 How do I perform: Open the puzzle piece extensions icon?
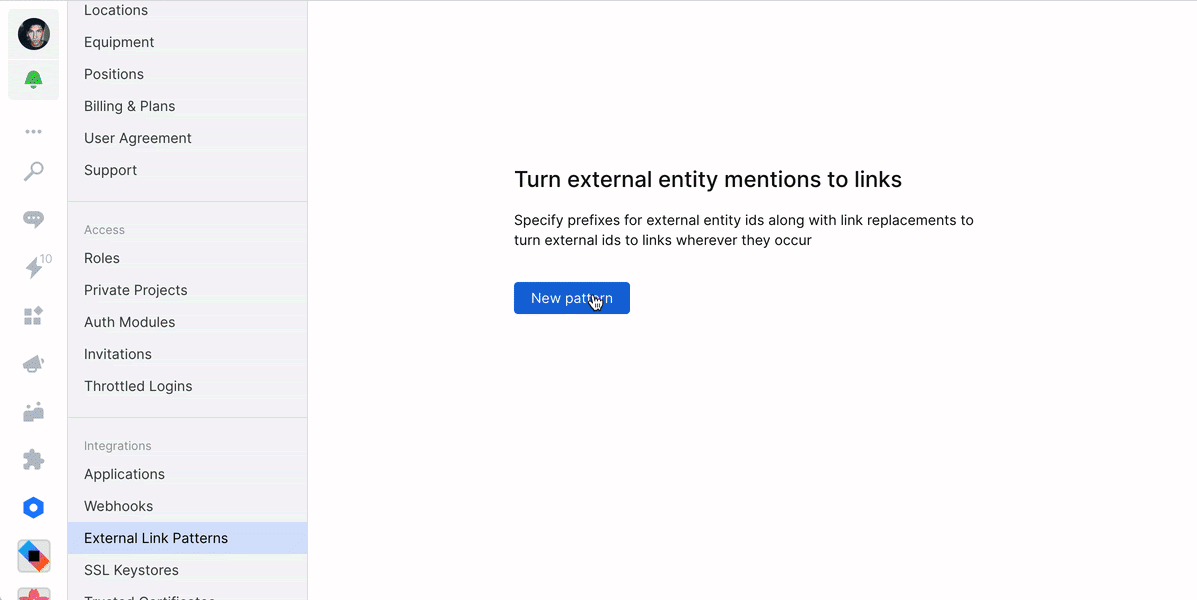(x=34, y=460)
